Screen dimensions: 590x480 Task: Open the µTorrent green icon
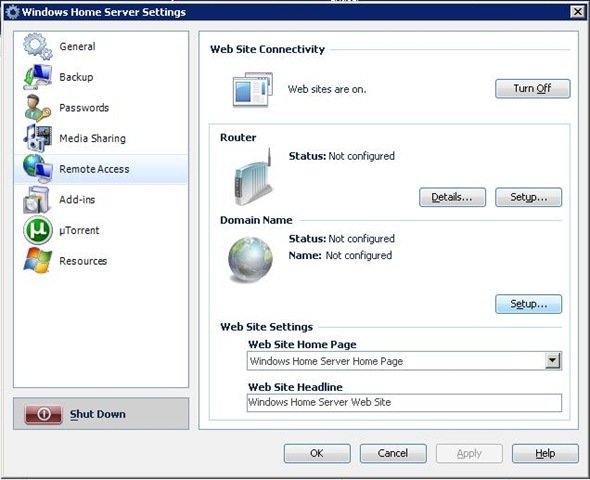(38, 230)
